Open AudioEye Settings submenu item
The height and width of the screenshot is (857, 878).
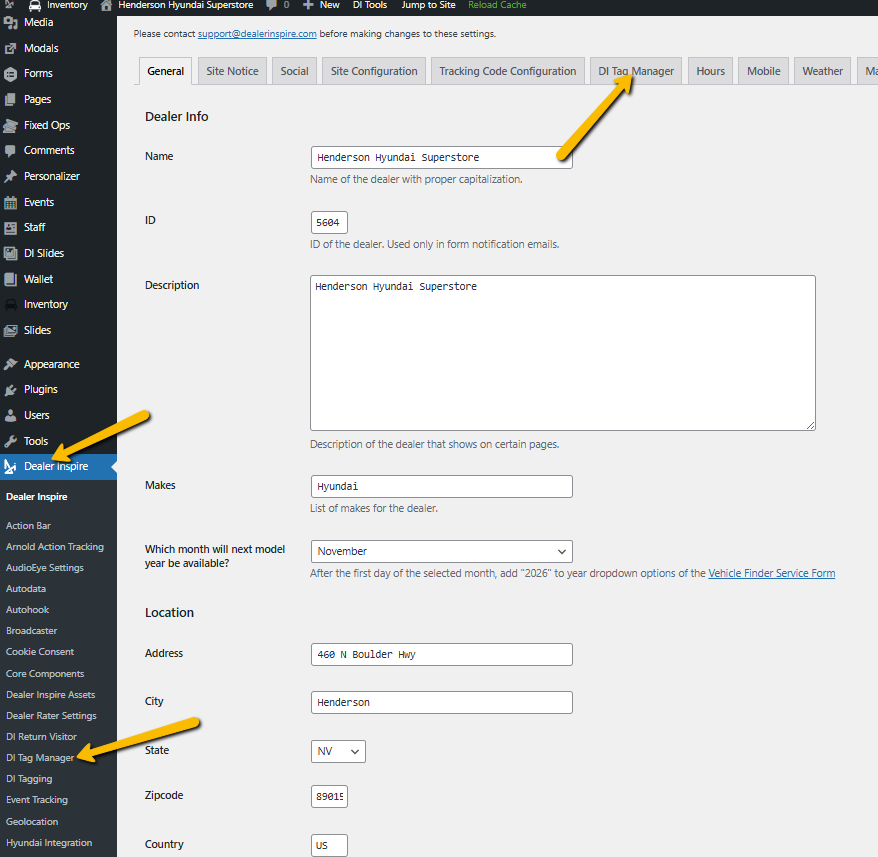click(45, 567)
